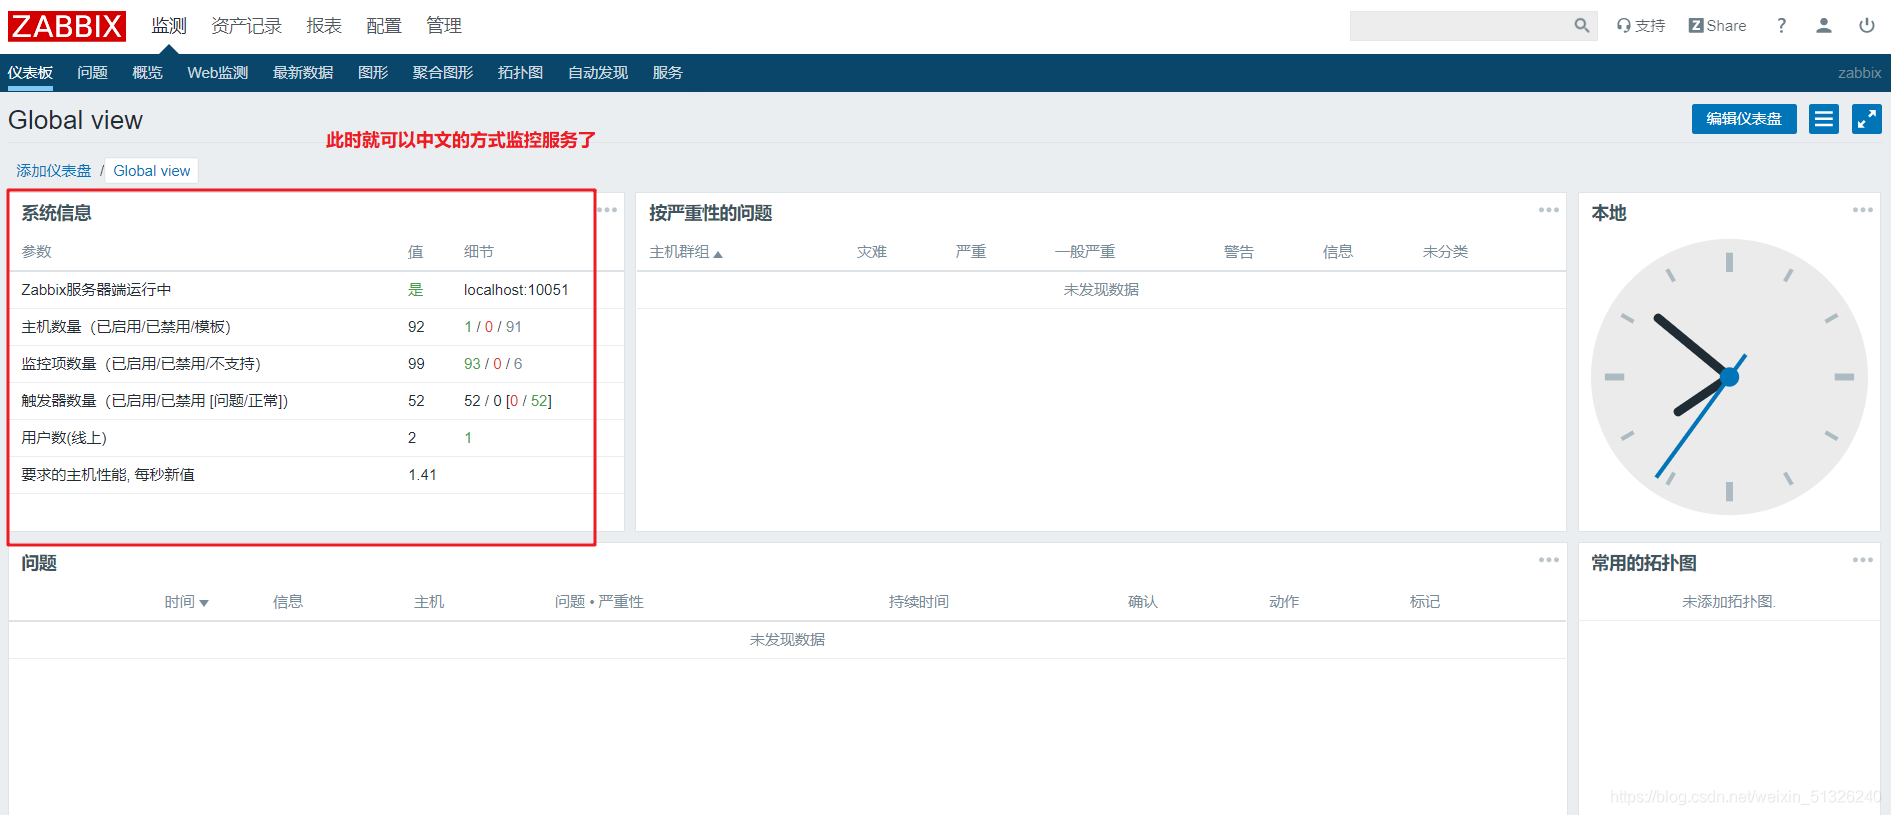Click the 1 / 0 / 91 hosts detail

(x=493, y=327)
